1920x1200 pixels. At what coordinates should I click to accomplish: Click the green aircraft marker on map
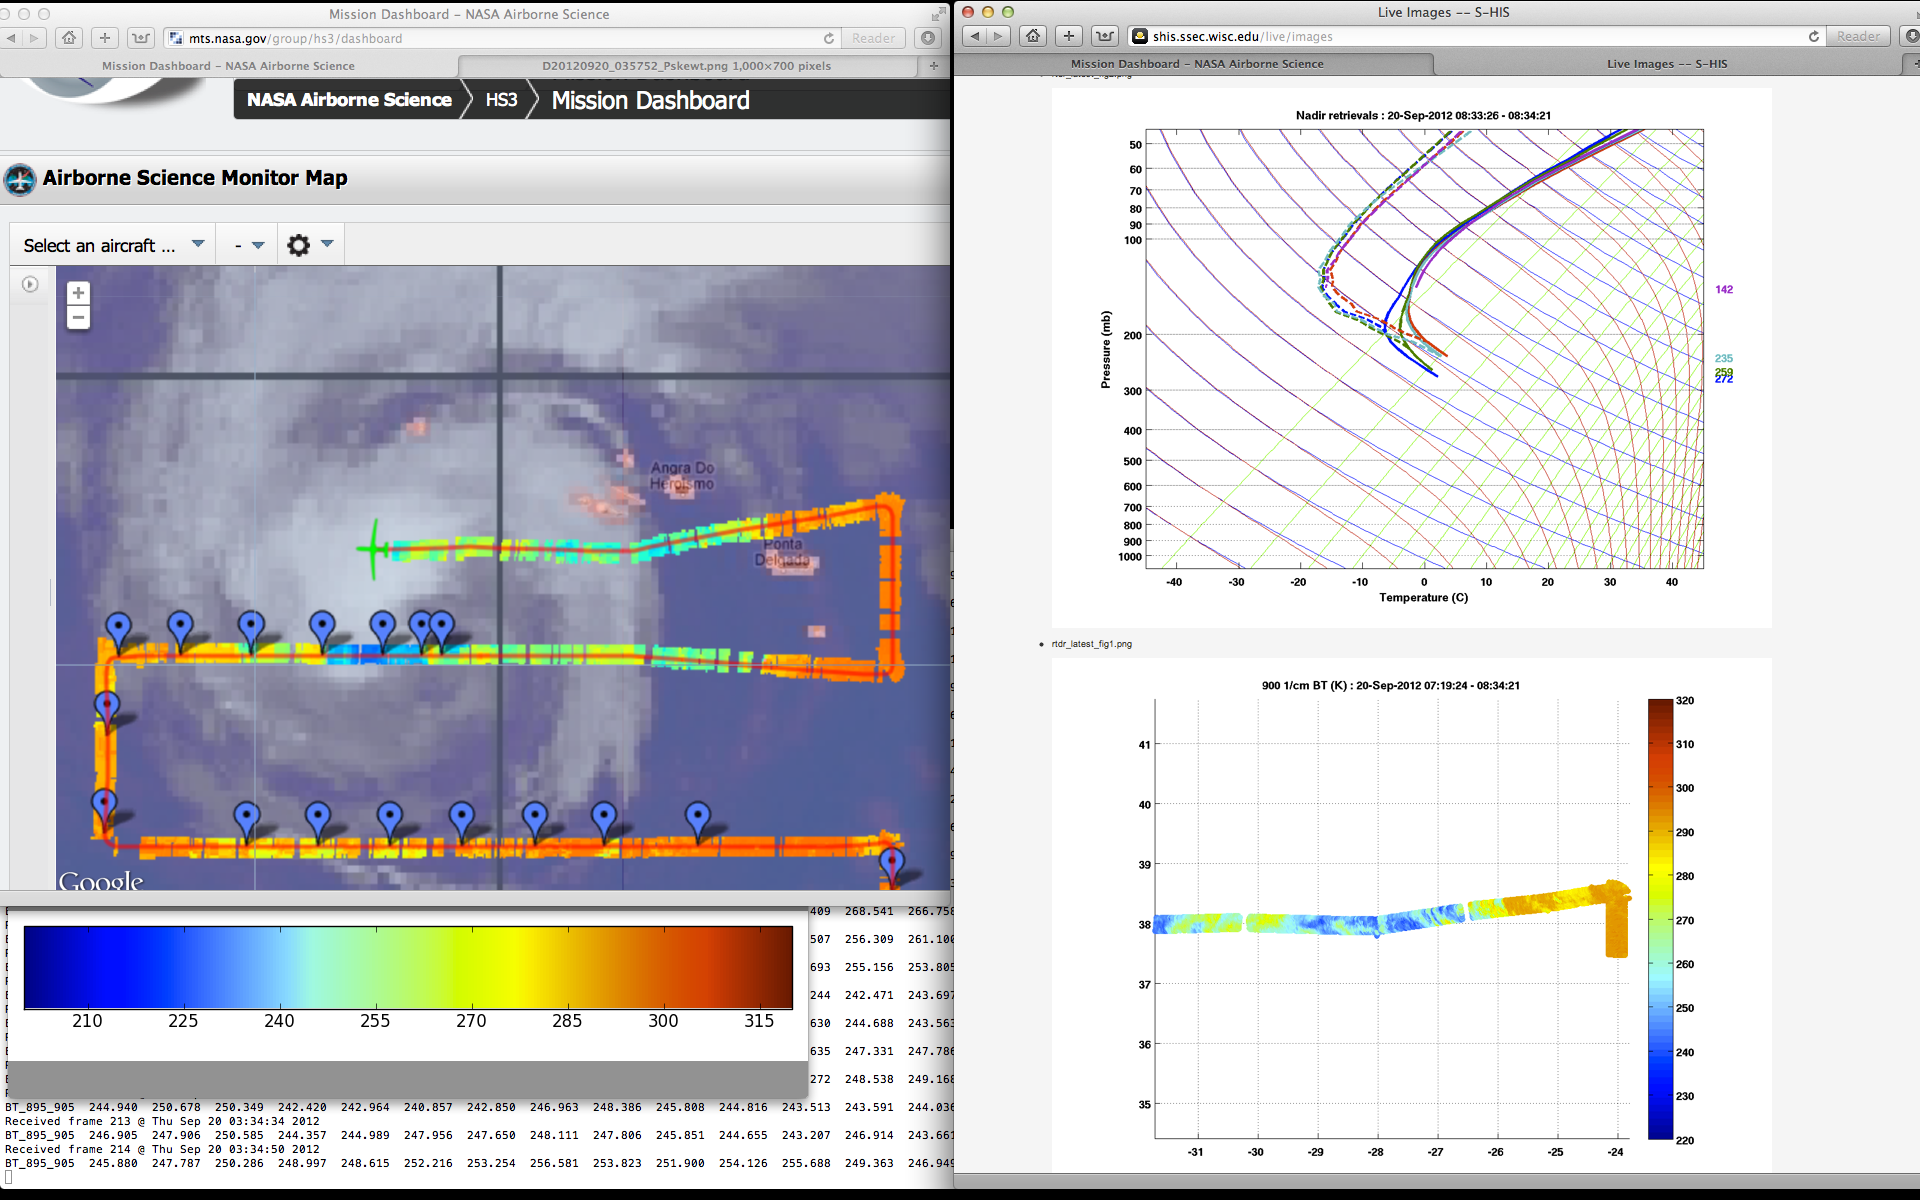(x=374, y=548)
